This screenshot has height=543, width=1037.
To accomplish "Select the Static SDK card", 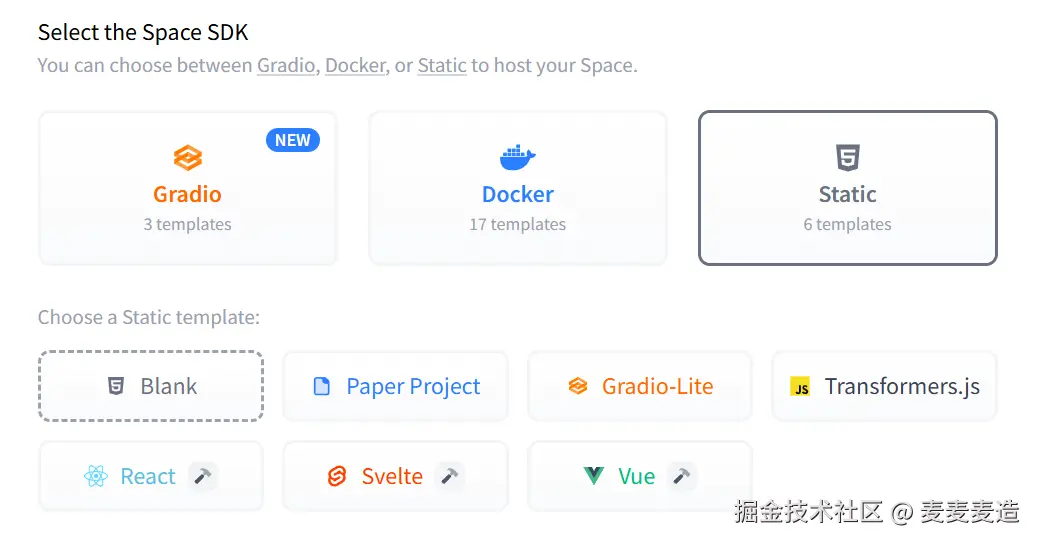I will tap(848, 188).
